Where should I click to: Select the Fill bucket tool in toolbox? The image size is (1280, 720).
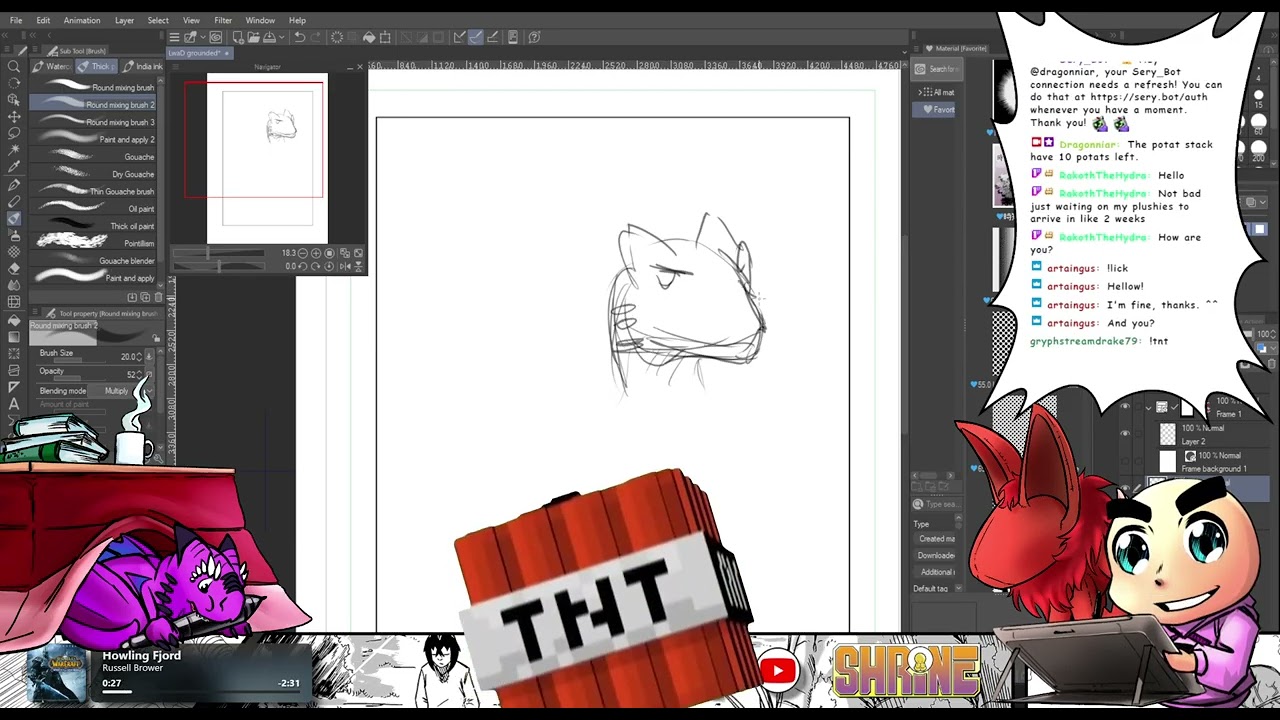tap(14, 319)
